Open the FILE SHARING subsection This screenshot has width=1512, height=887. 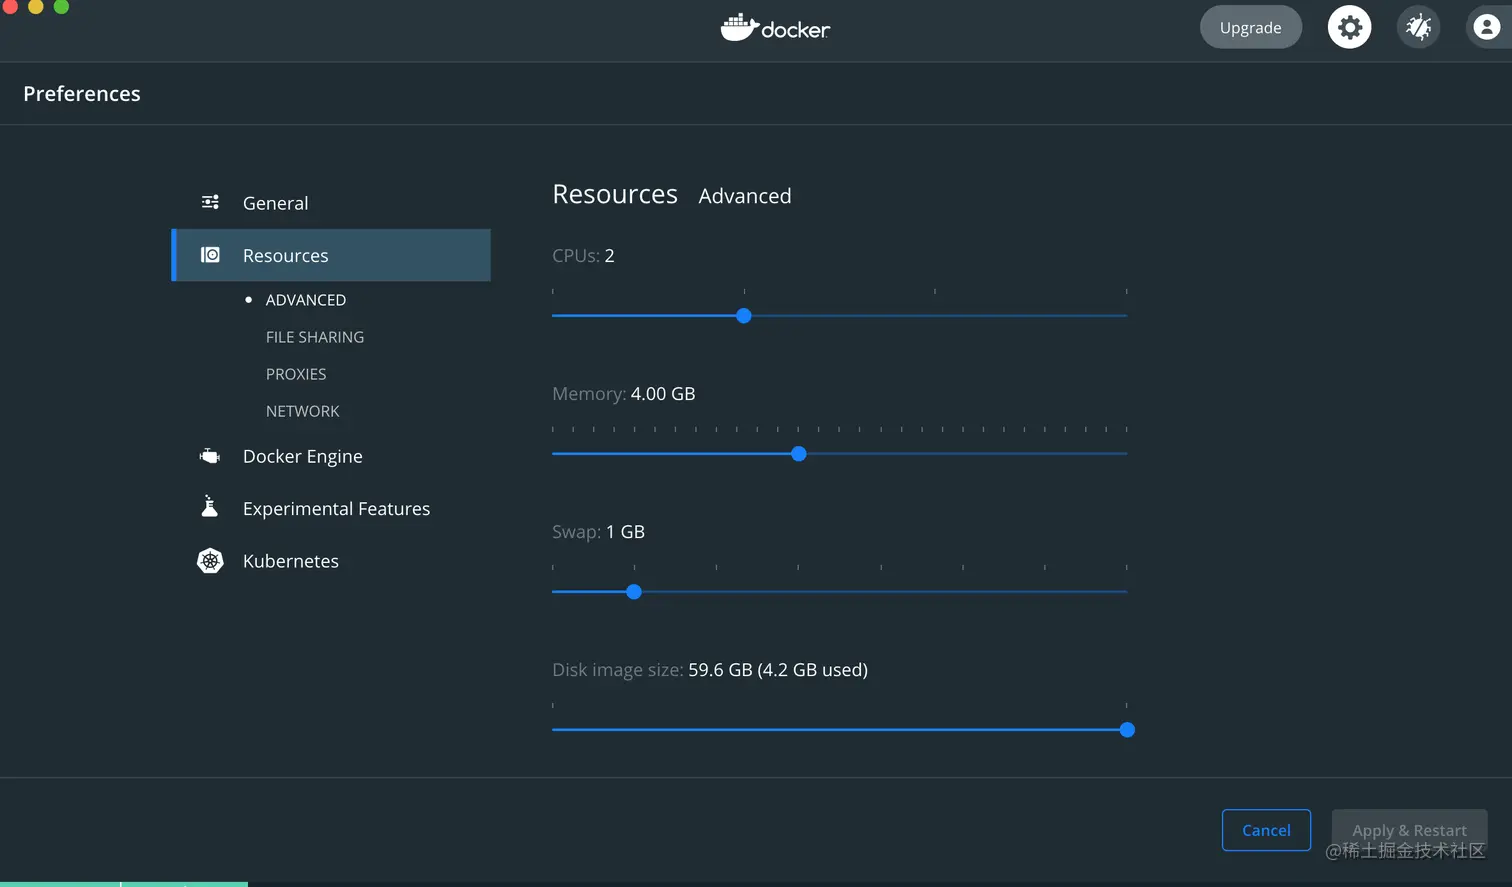(x=315, y=337)
